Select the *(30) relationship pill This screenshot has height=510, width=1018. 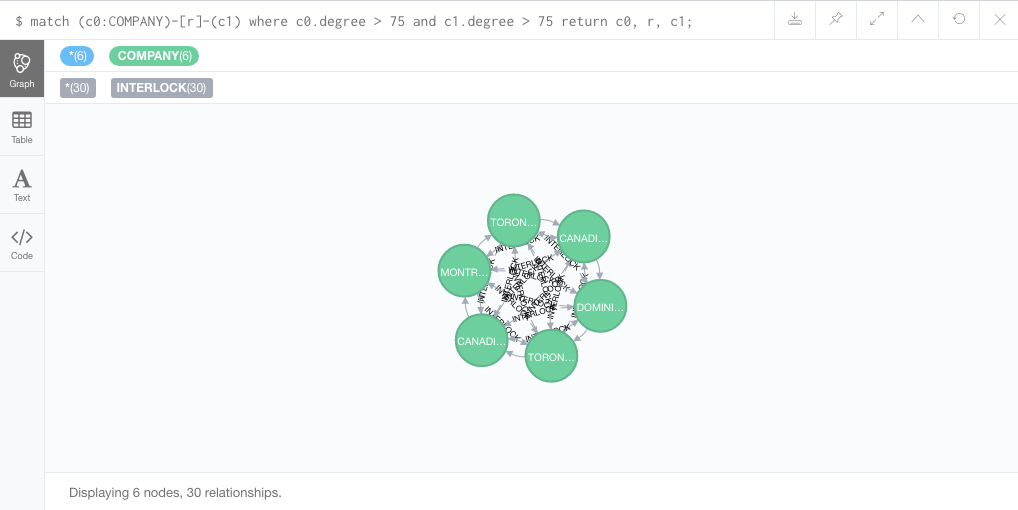click(x=78, y=88)
